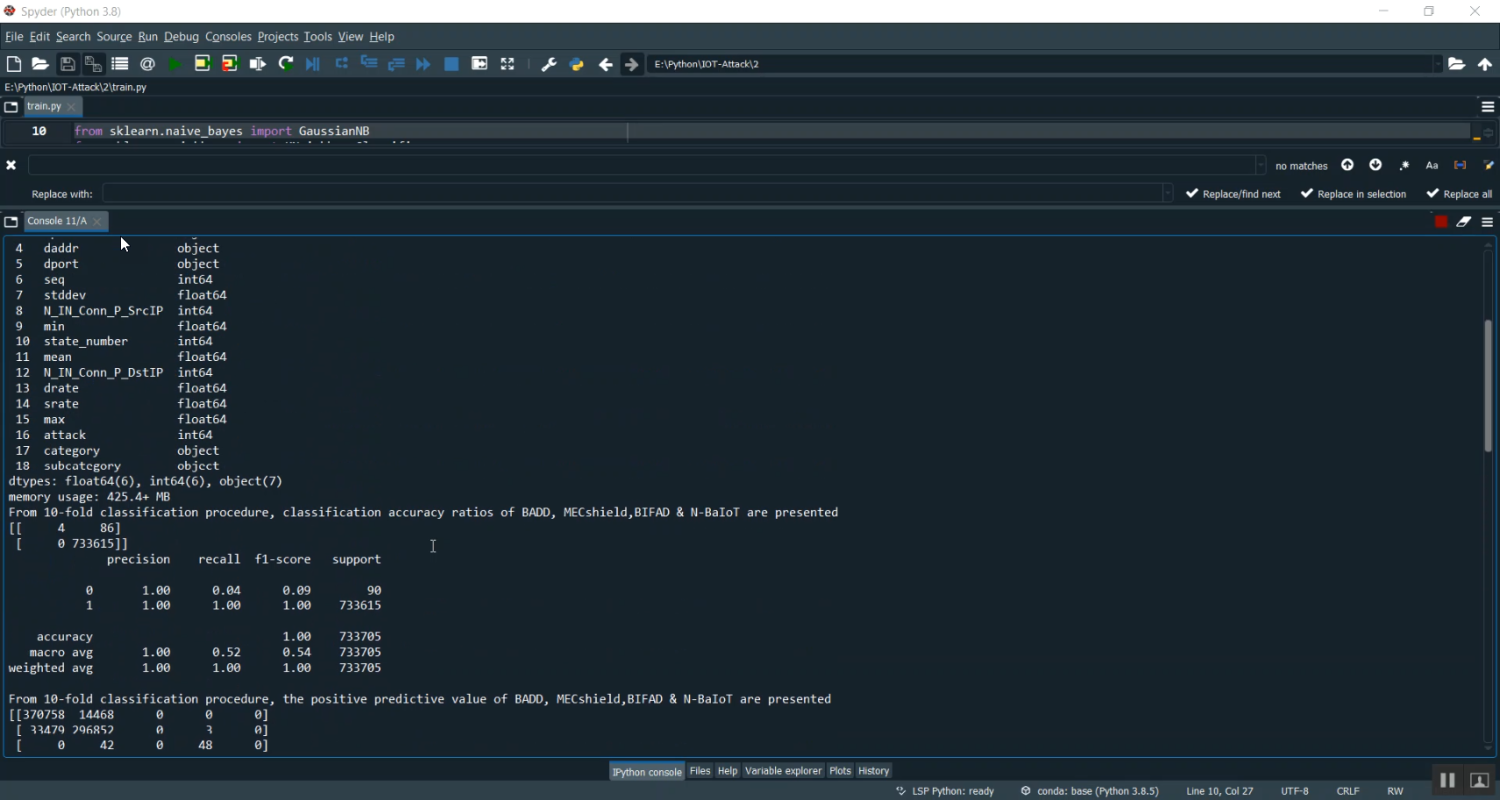Click Browse working directory folder icon
Image resolution: width=1500 pixels, height=800 pixels.
(1457, 64)
